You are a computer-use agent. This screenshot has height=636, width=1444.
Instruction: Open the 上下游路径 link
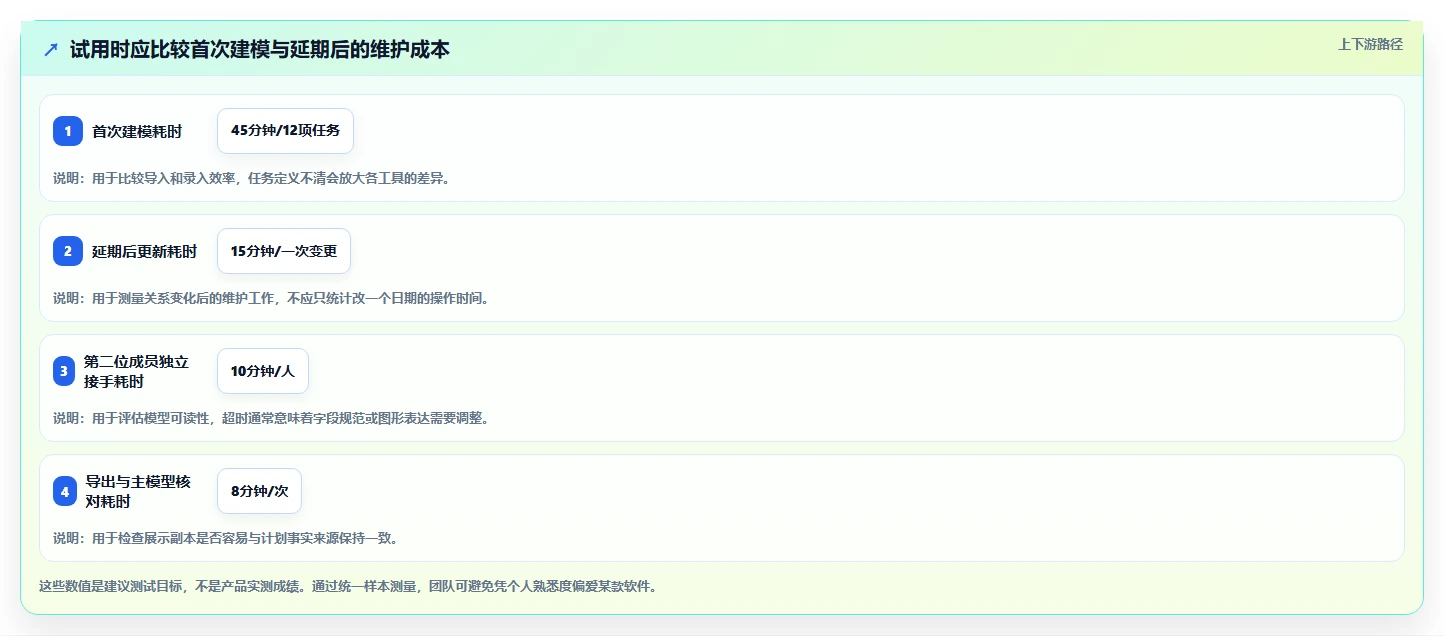1370,44
